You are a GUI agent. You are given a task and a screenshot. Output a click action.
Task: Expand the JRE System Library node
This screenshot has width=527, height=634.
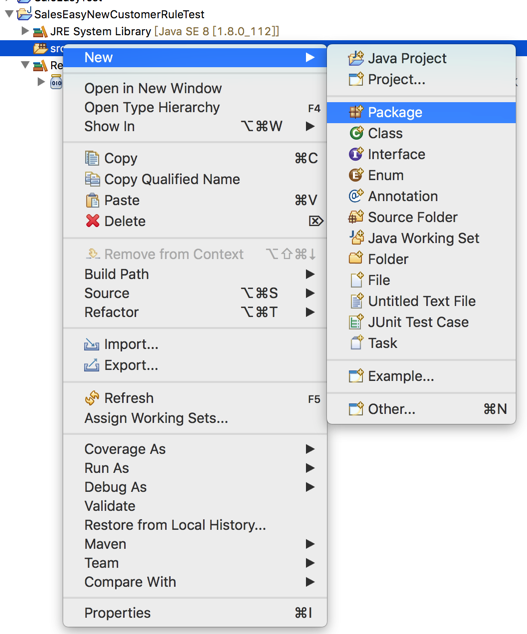(25, 31)
